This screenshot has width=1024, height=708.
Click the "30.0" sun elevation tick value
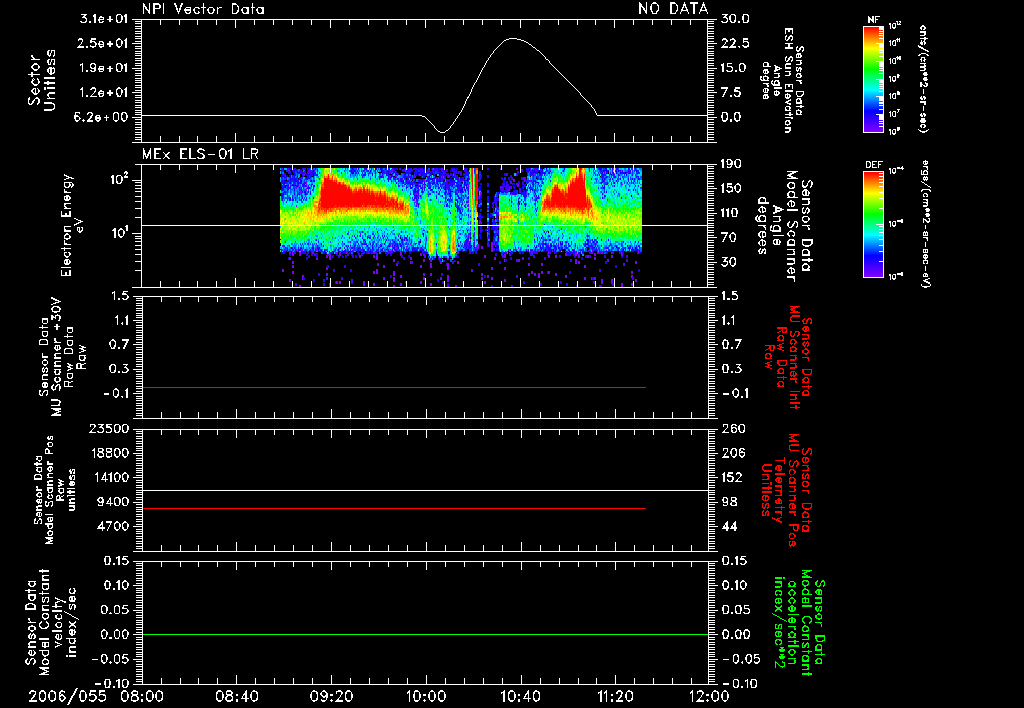[735, 19]
